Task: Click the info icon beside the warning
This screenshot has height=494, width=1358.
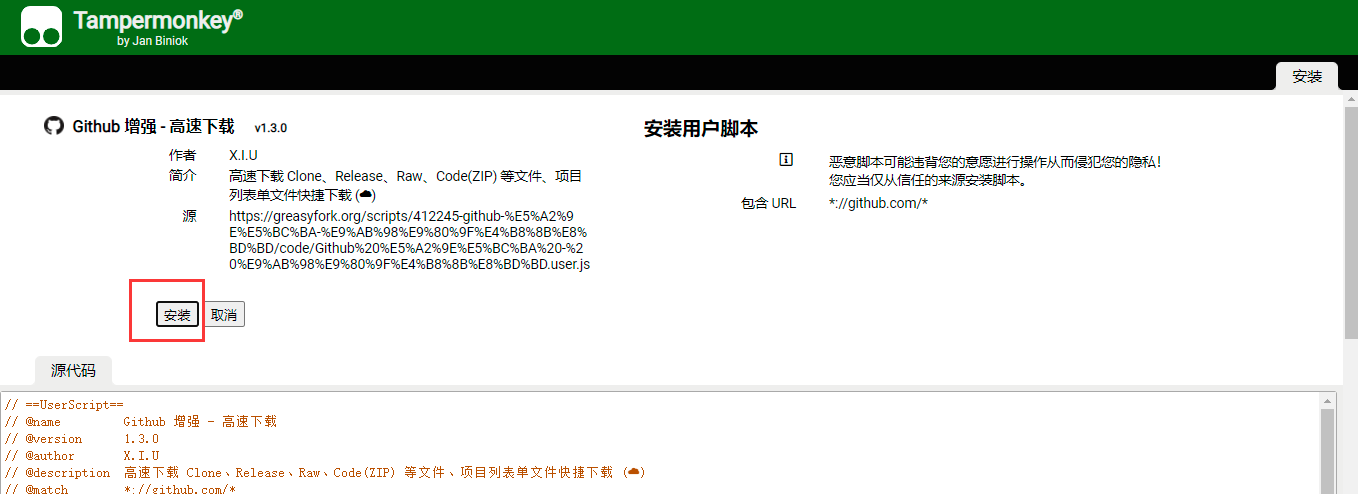Action: [x=786, y=160]
